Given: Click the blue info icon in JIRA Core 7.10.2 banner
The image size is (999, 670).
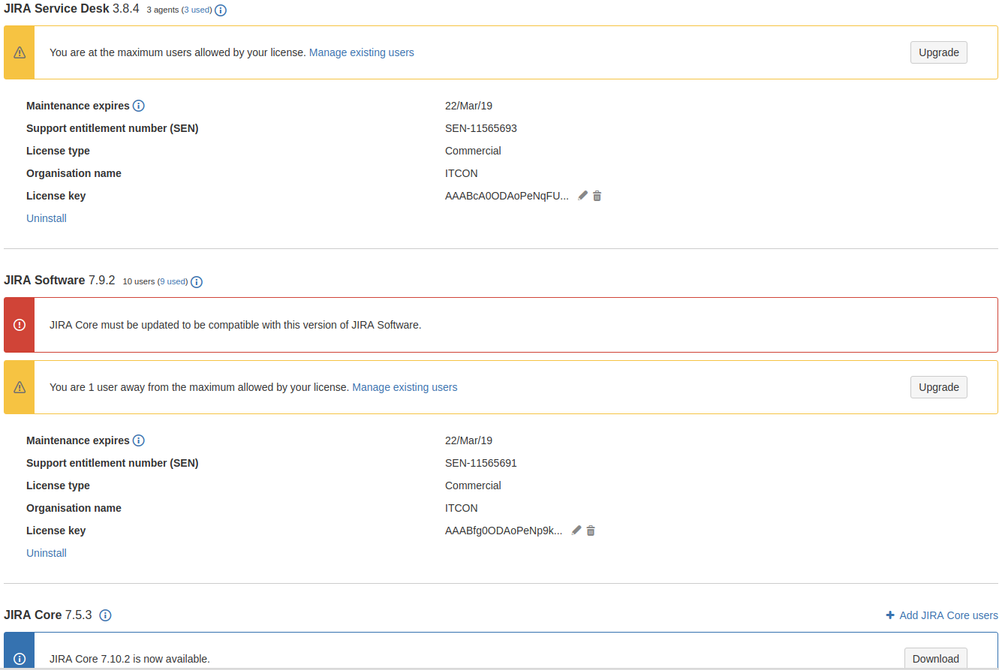Looking at the screenshot, I should coord(20,659).
